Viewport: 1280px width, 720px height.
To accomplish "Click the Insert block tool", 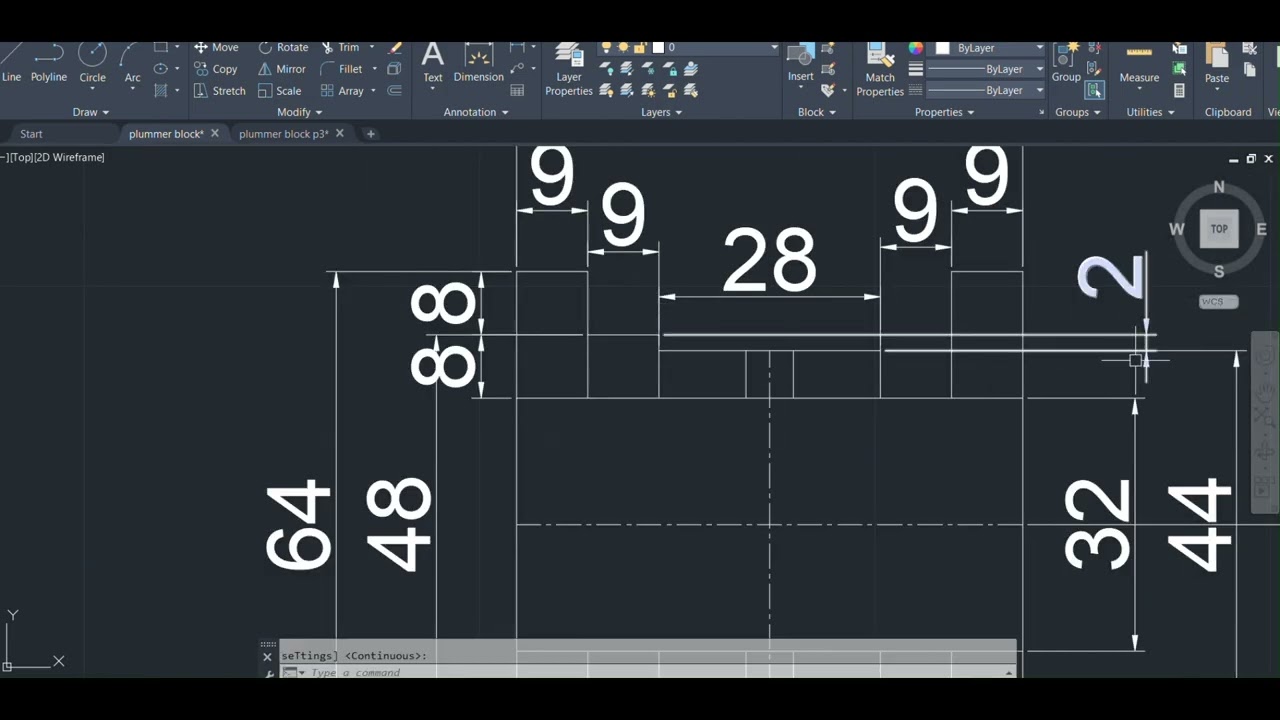I will [801, 64].
